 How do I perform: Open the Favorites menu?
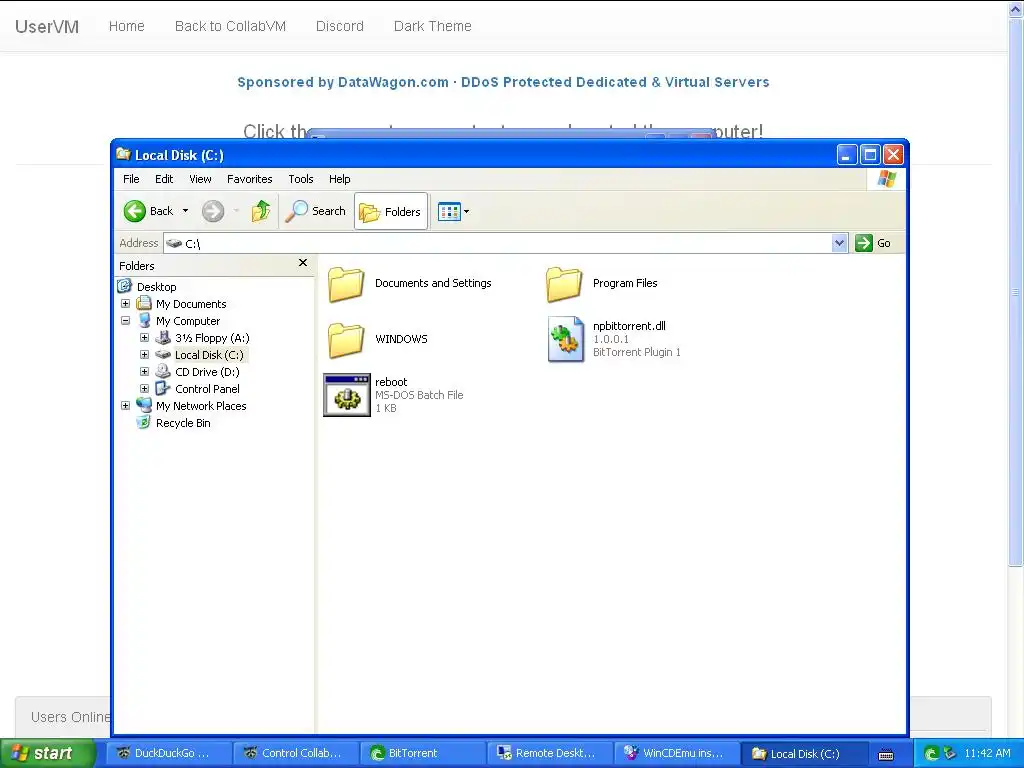click(249, 179)
